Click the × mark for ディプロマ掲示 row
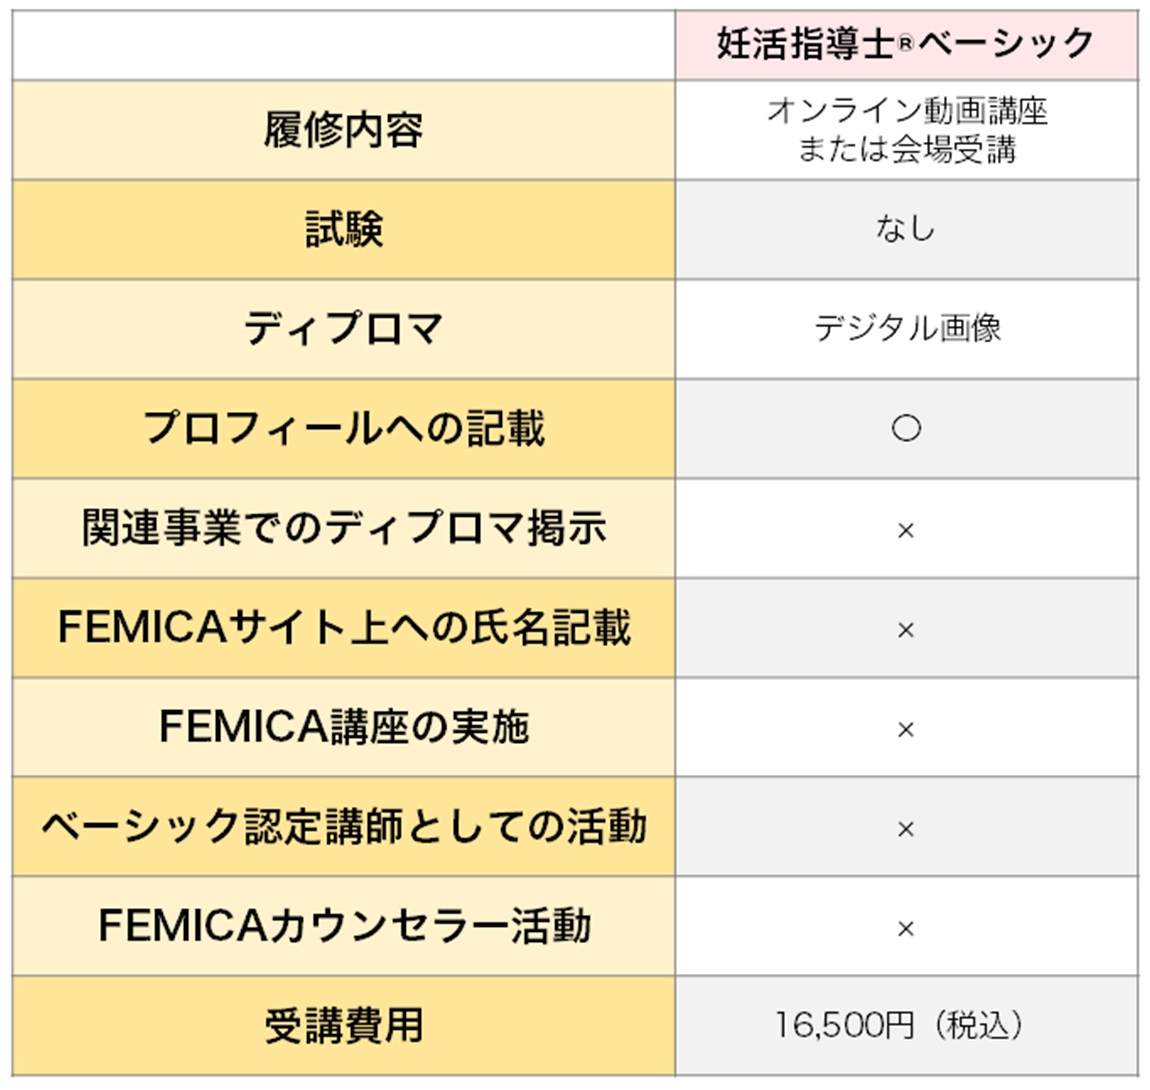Image resolution: width=1150 pixels, height=1090 pixels. tap(906, 530)
